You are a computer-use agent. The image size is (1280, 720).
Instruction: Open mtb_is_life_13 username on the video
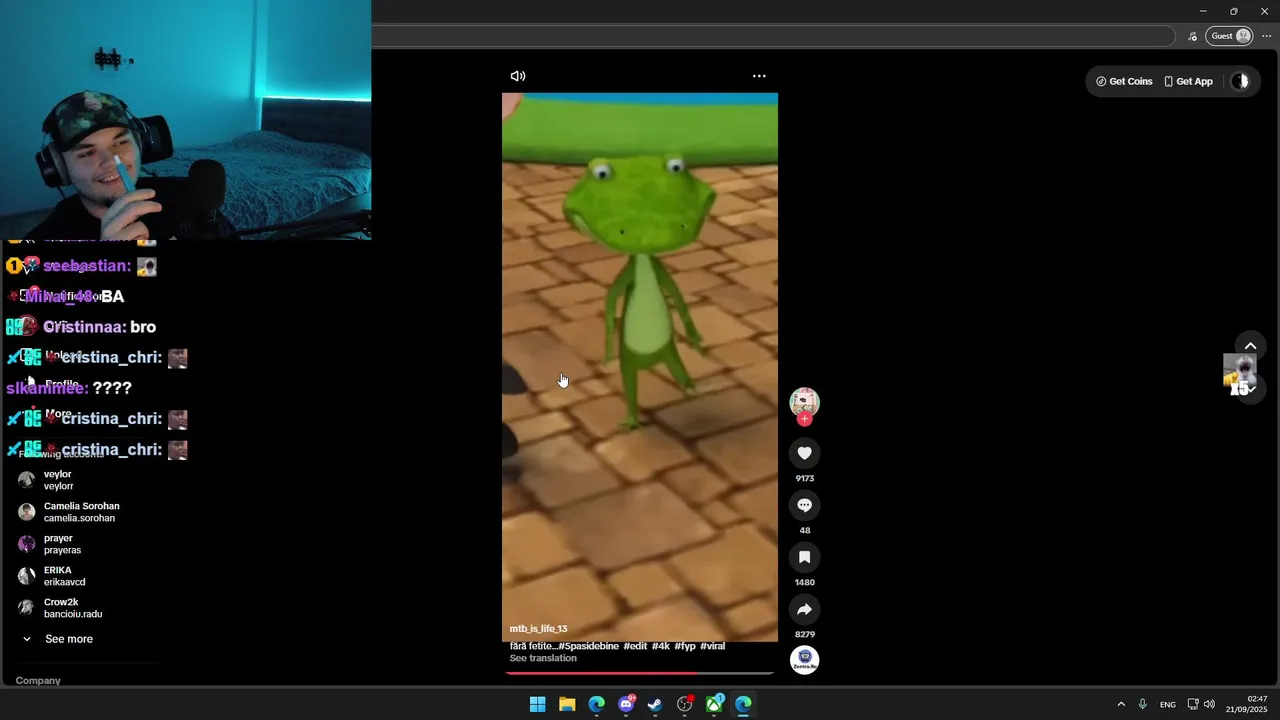pyautogui.click(x=538, y=629)
